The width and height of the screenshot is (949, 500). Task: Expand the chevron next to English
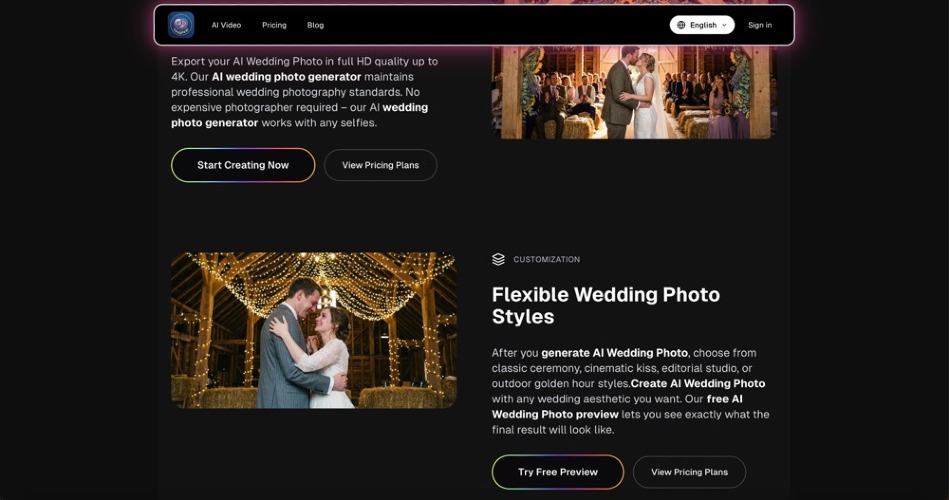pyautogui.click(x=724, y=25)
